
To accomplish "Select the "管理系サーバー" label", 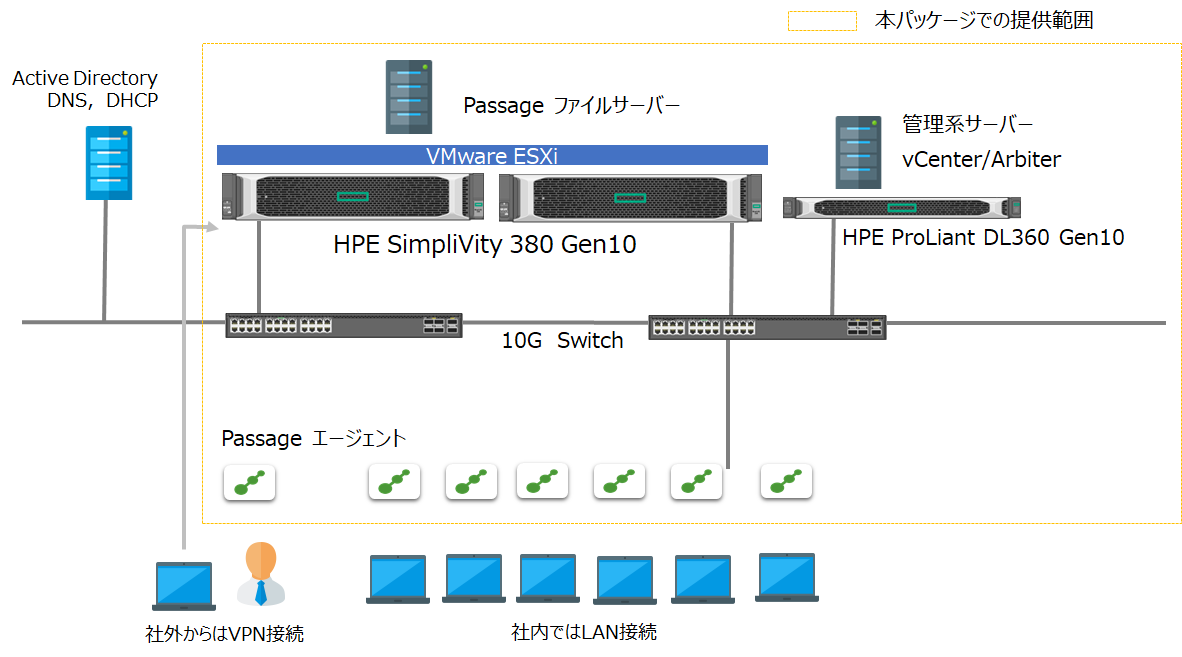I will click(967, 124).
